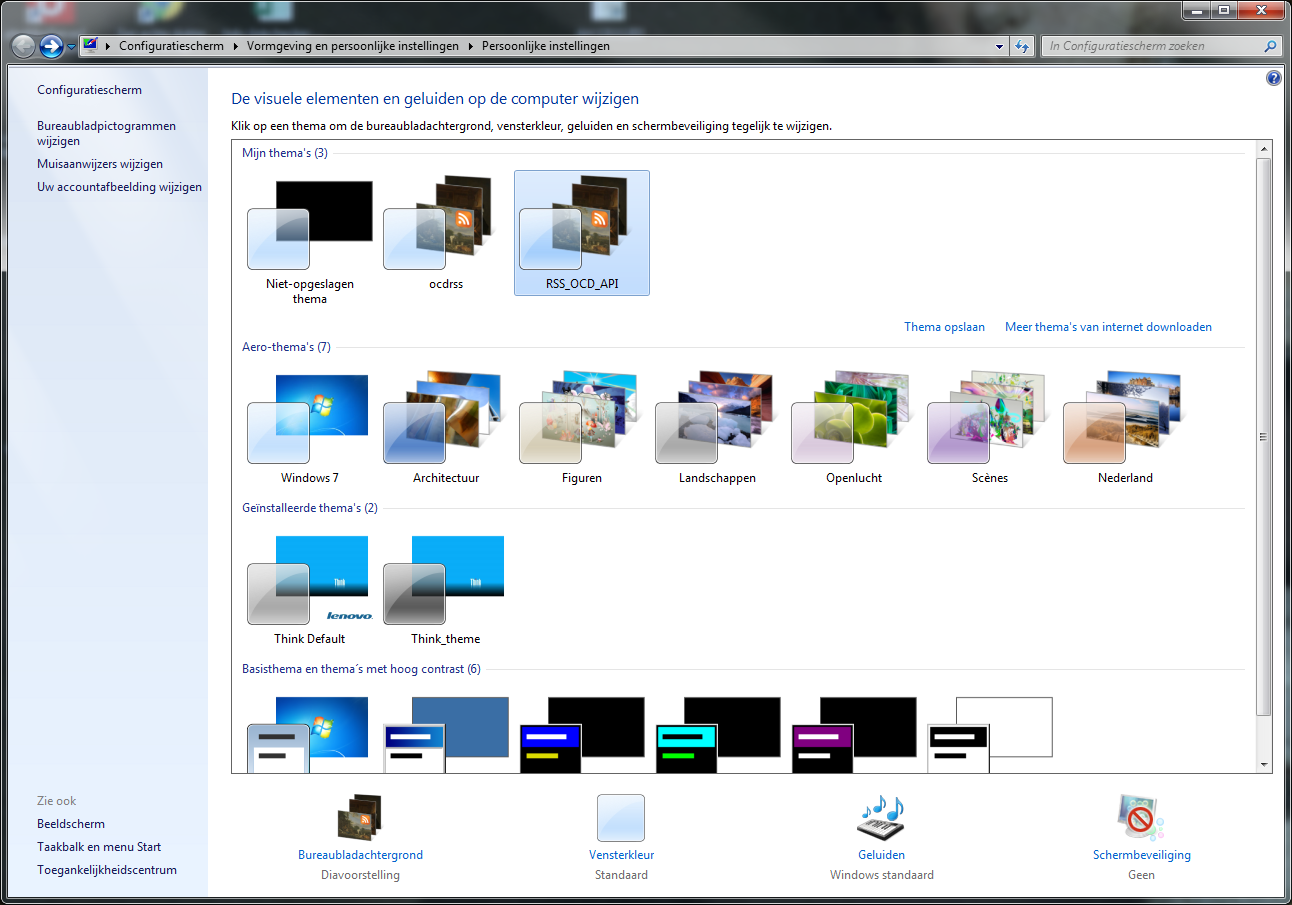Click the refresh icon beside address bar

[x=1022, y=46]
